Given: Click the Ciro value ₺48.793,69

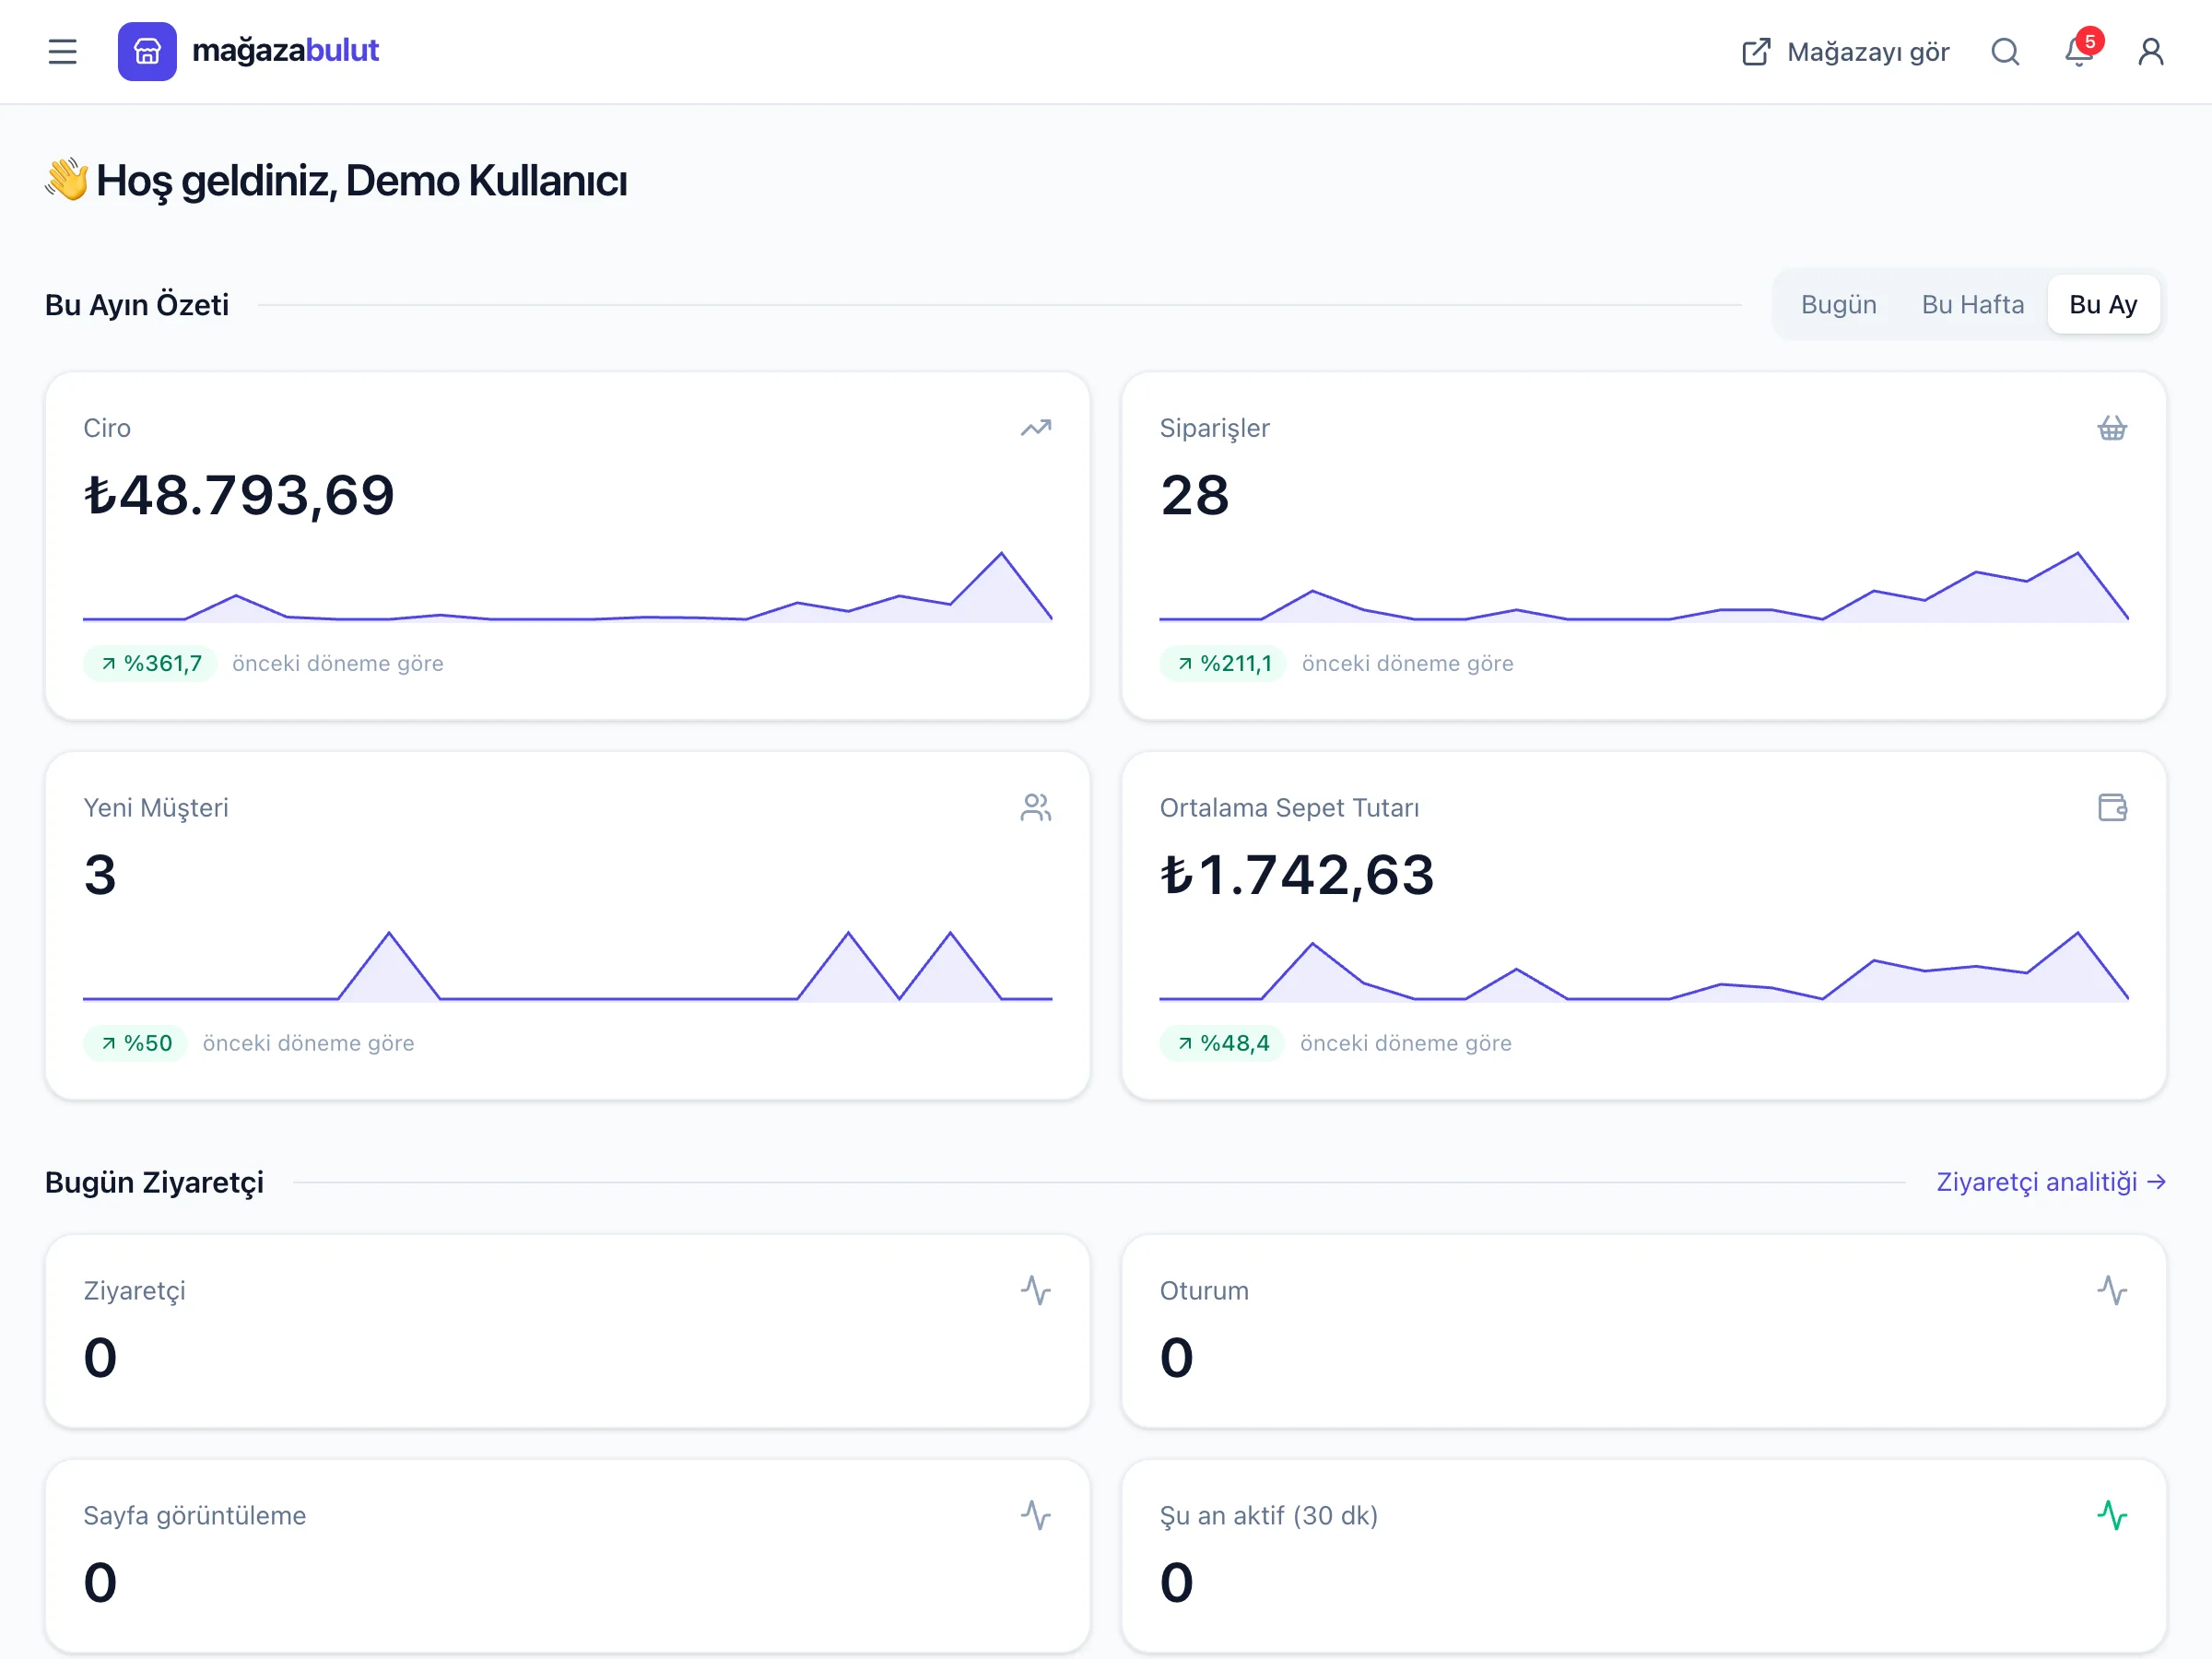Looking at the screenshot, I should tap(240, 495).
